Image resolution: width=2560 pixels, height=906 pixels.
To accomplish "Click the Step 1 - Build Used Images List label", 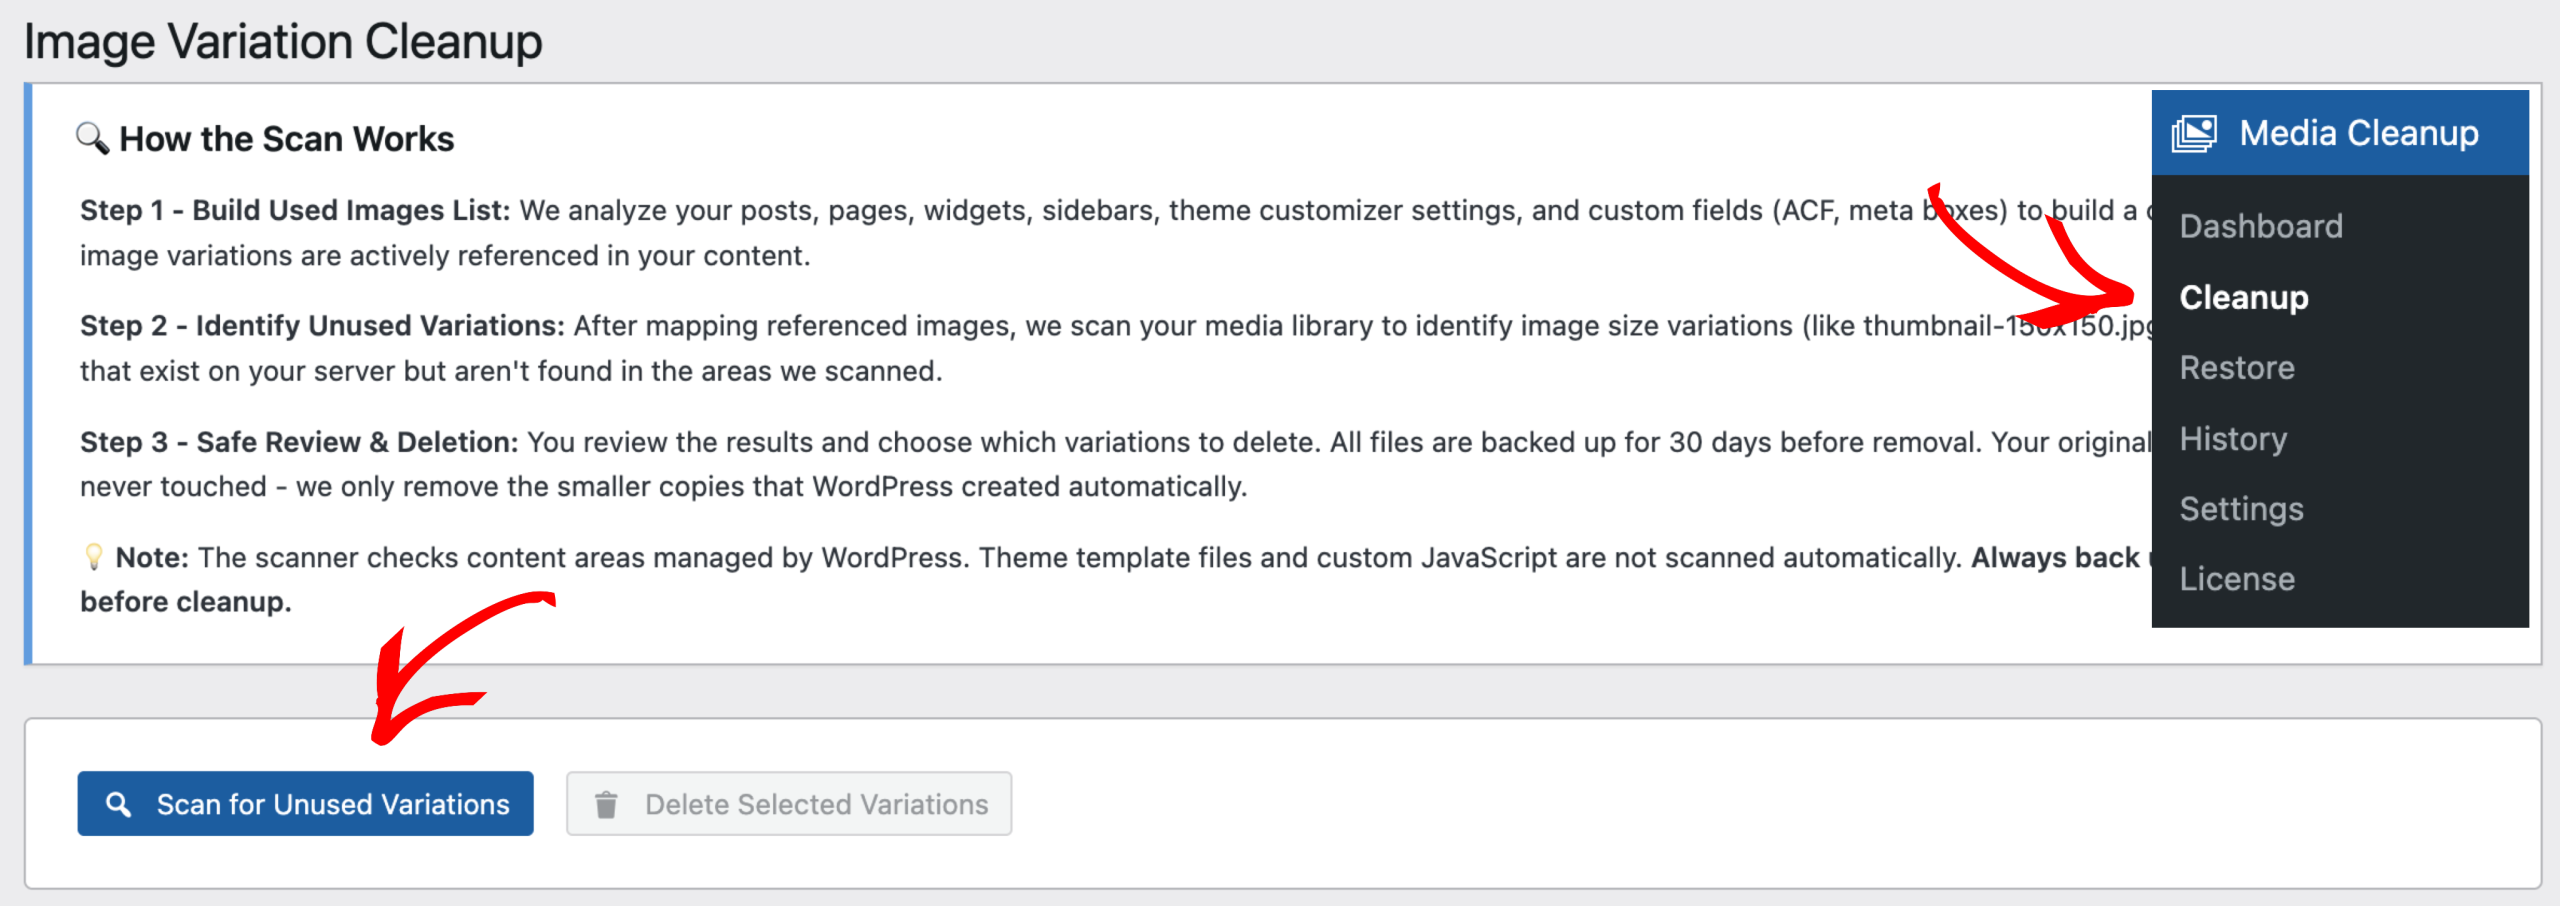I will point(295,210).
